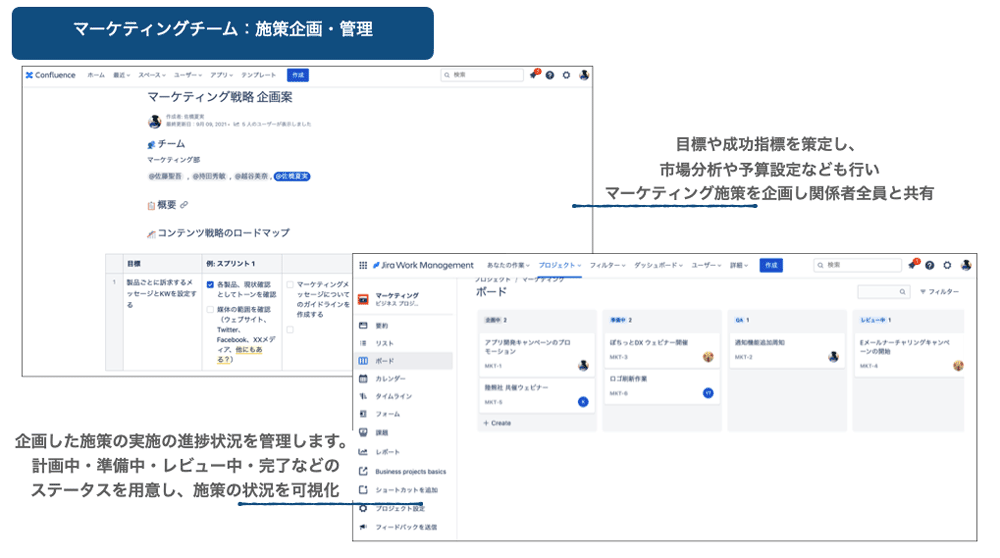Click the フォーム form icon in sidebar
The image size is (1000, 558).
coord(363,414)
